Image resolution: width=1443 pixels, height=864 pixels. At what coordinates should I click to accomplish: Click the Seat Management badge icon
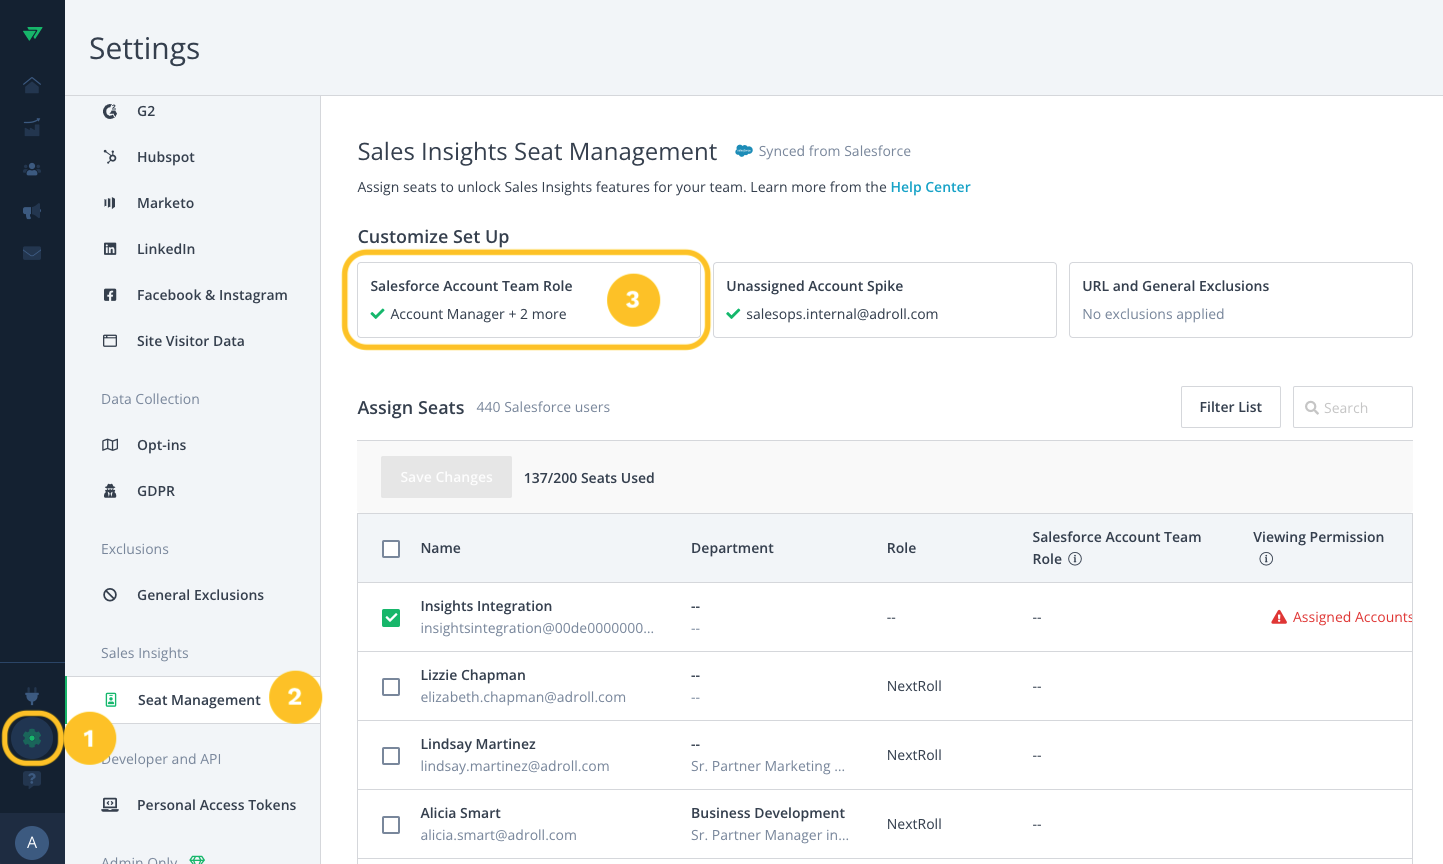coord(111,700)
